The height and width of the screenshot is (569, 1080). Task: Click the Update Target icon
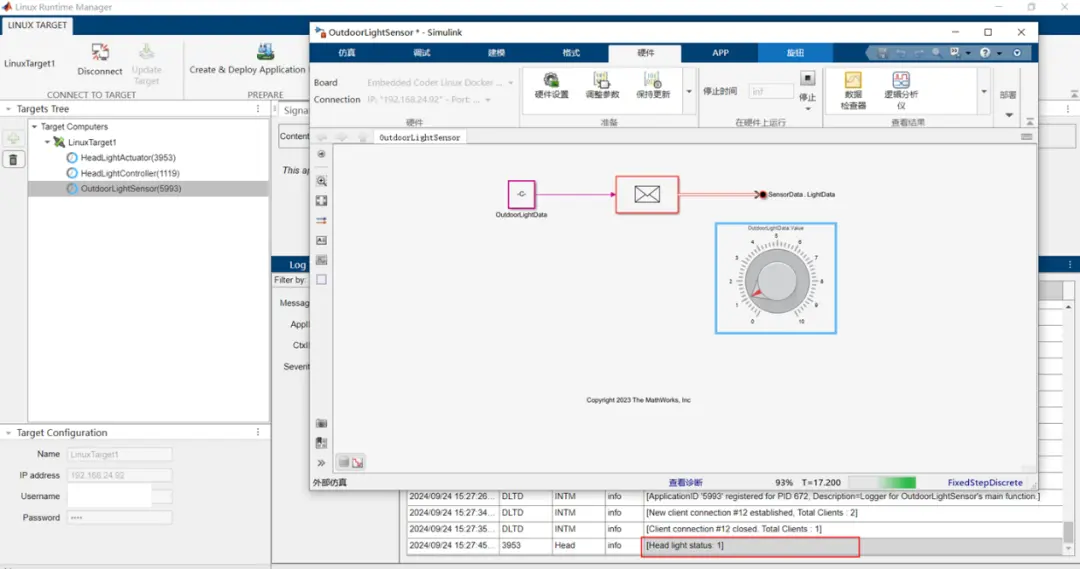[146, 52]
